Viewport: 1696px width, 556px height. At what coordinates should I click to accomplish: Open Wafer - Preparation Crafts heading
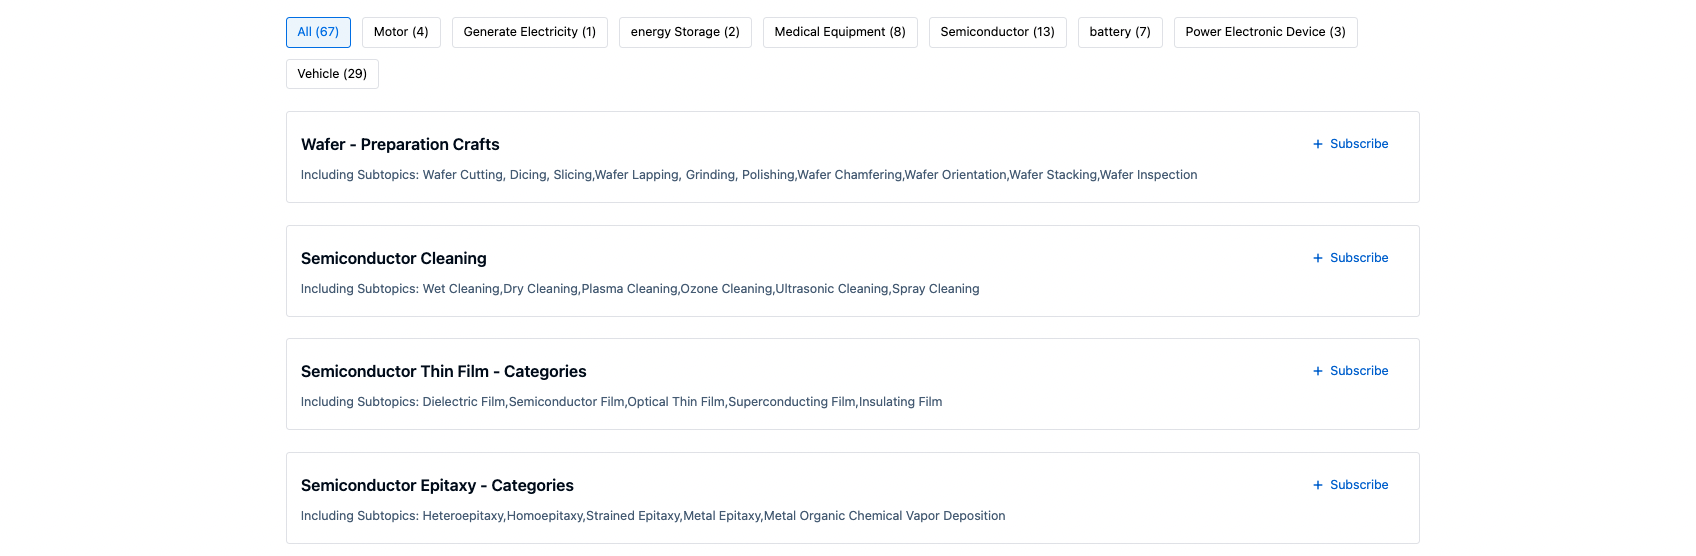coord(400,145)
